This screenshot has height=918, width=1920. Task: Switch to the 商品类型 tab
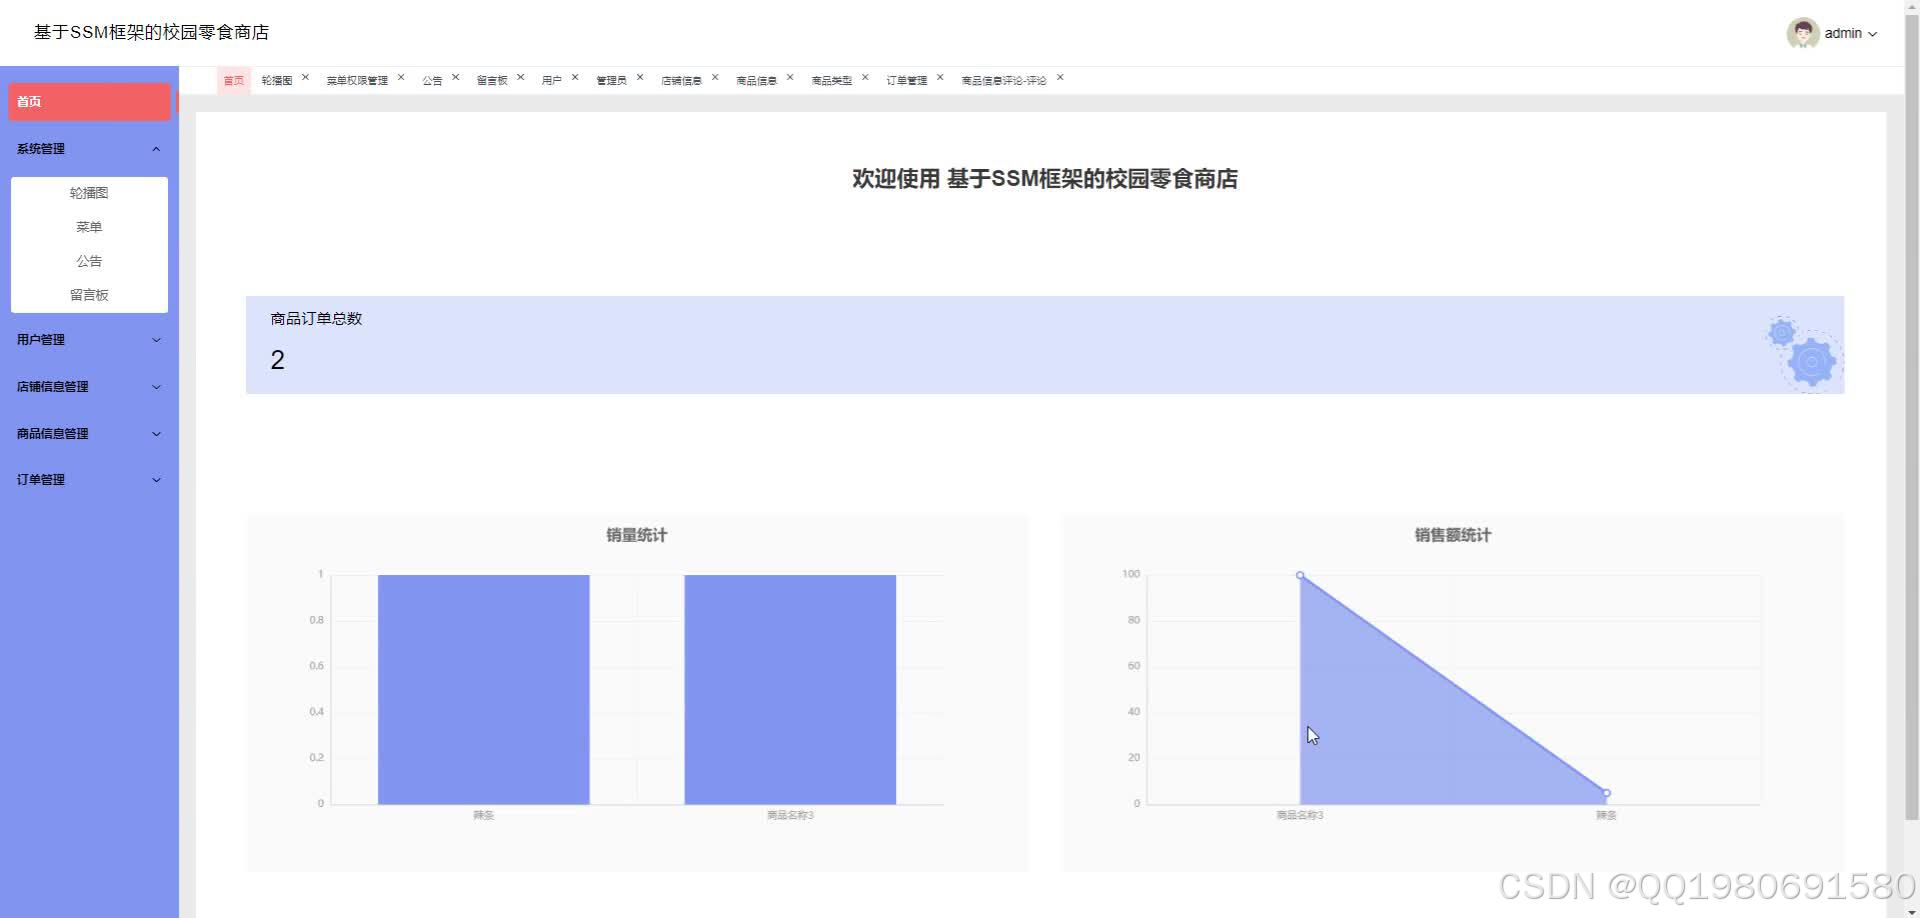point(830,80)
